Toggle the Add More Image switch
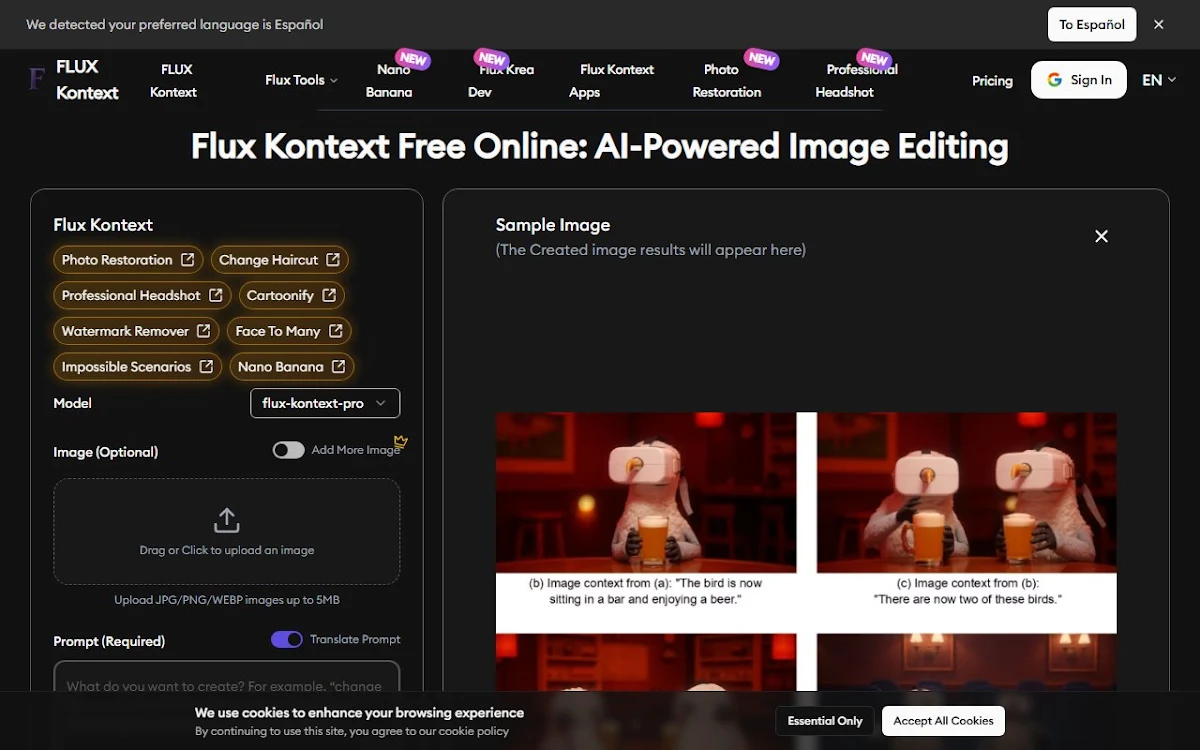Screen dimensions: 1200x750 [x=288, y=450]
